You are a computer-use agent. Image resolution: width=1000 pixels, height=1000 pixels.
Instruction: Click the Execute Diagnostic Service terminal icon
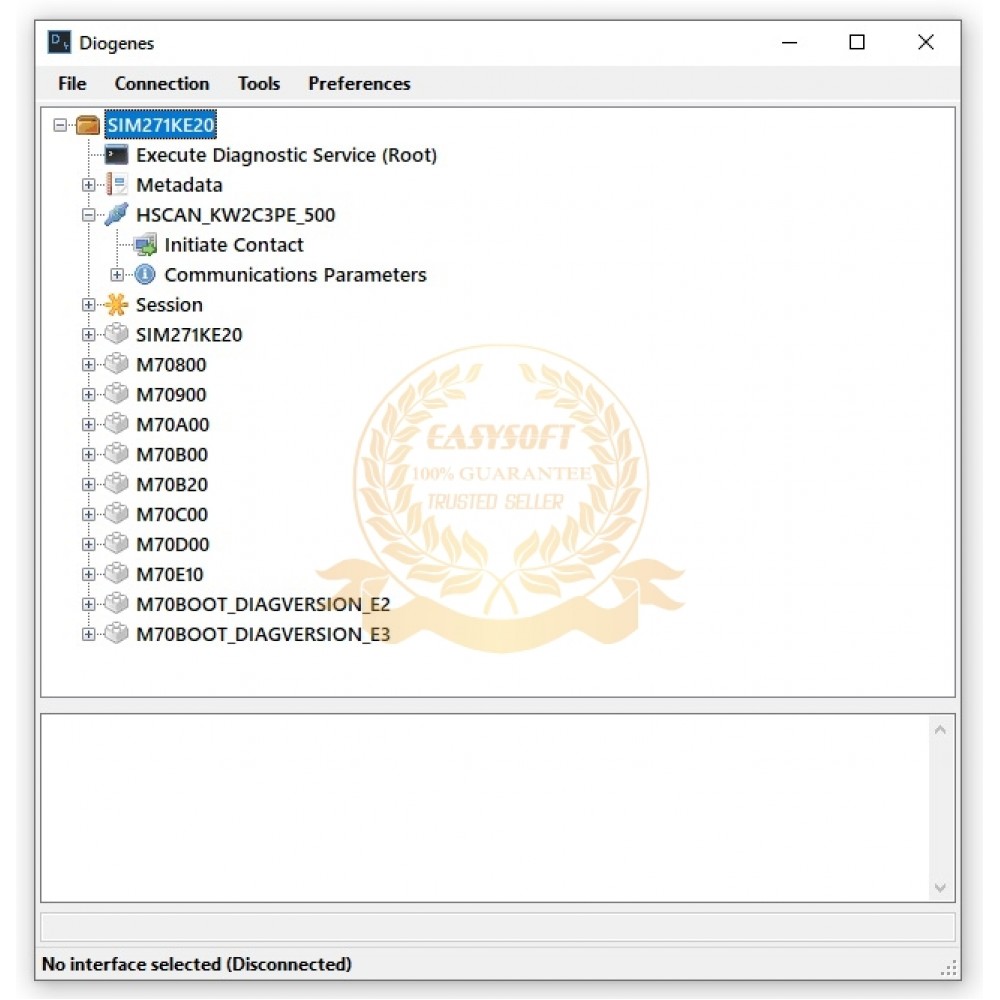(x=117, y=156)
